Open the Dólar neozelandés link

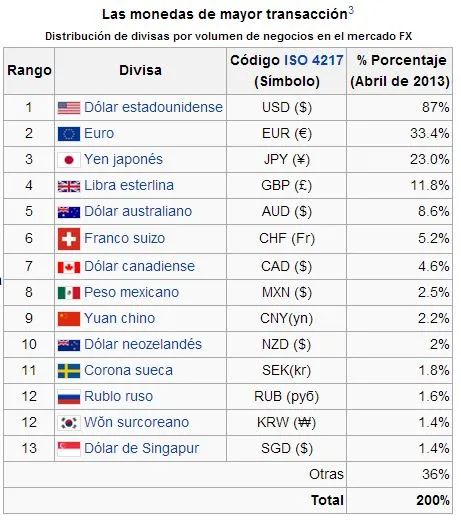pos(143,344)
